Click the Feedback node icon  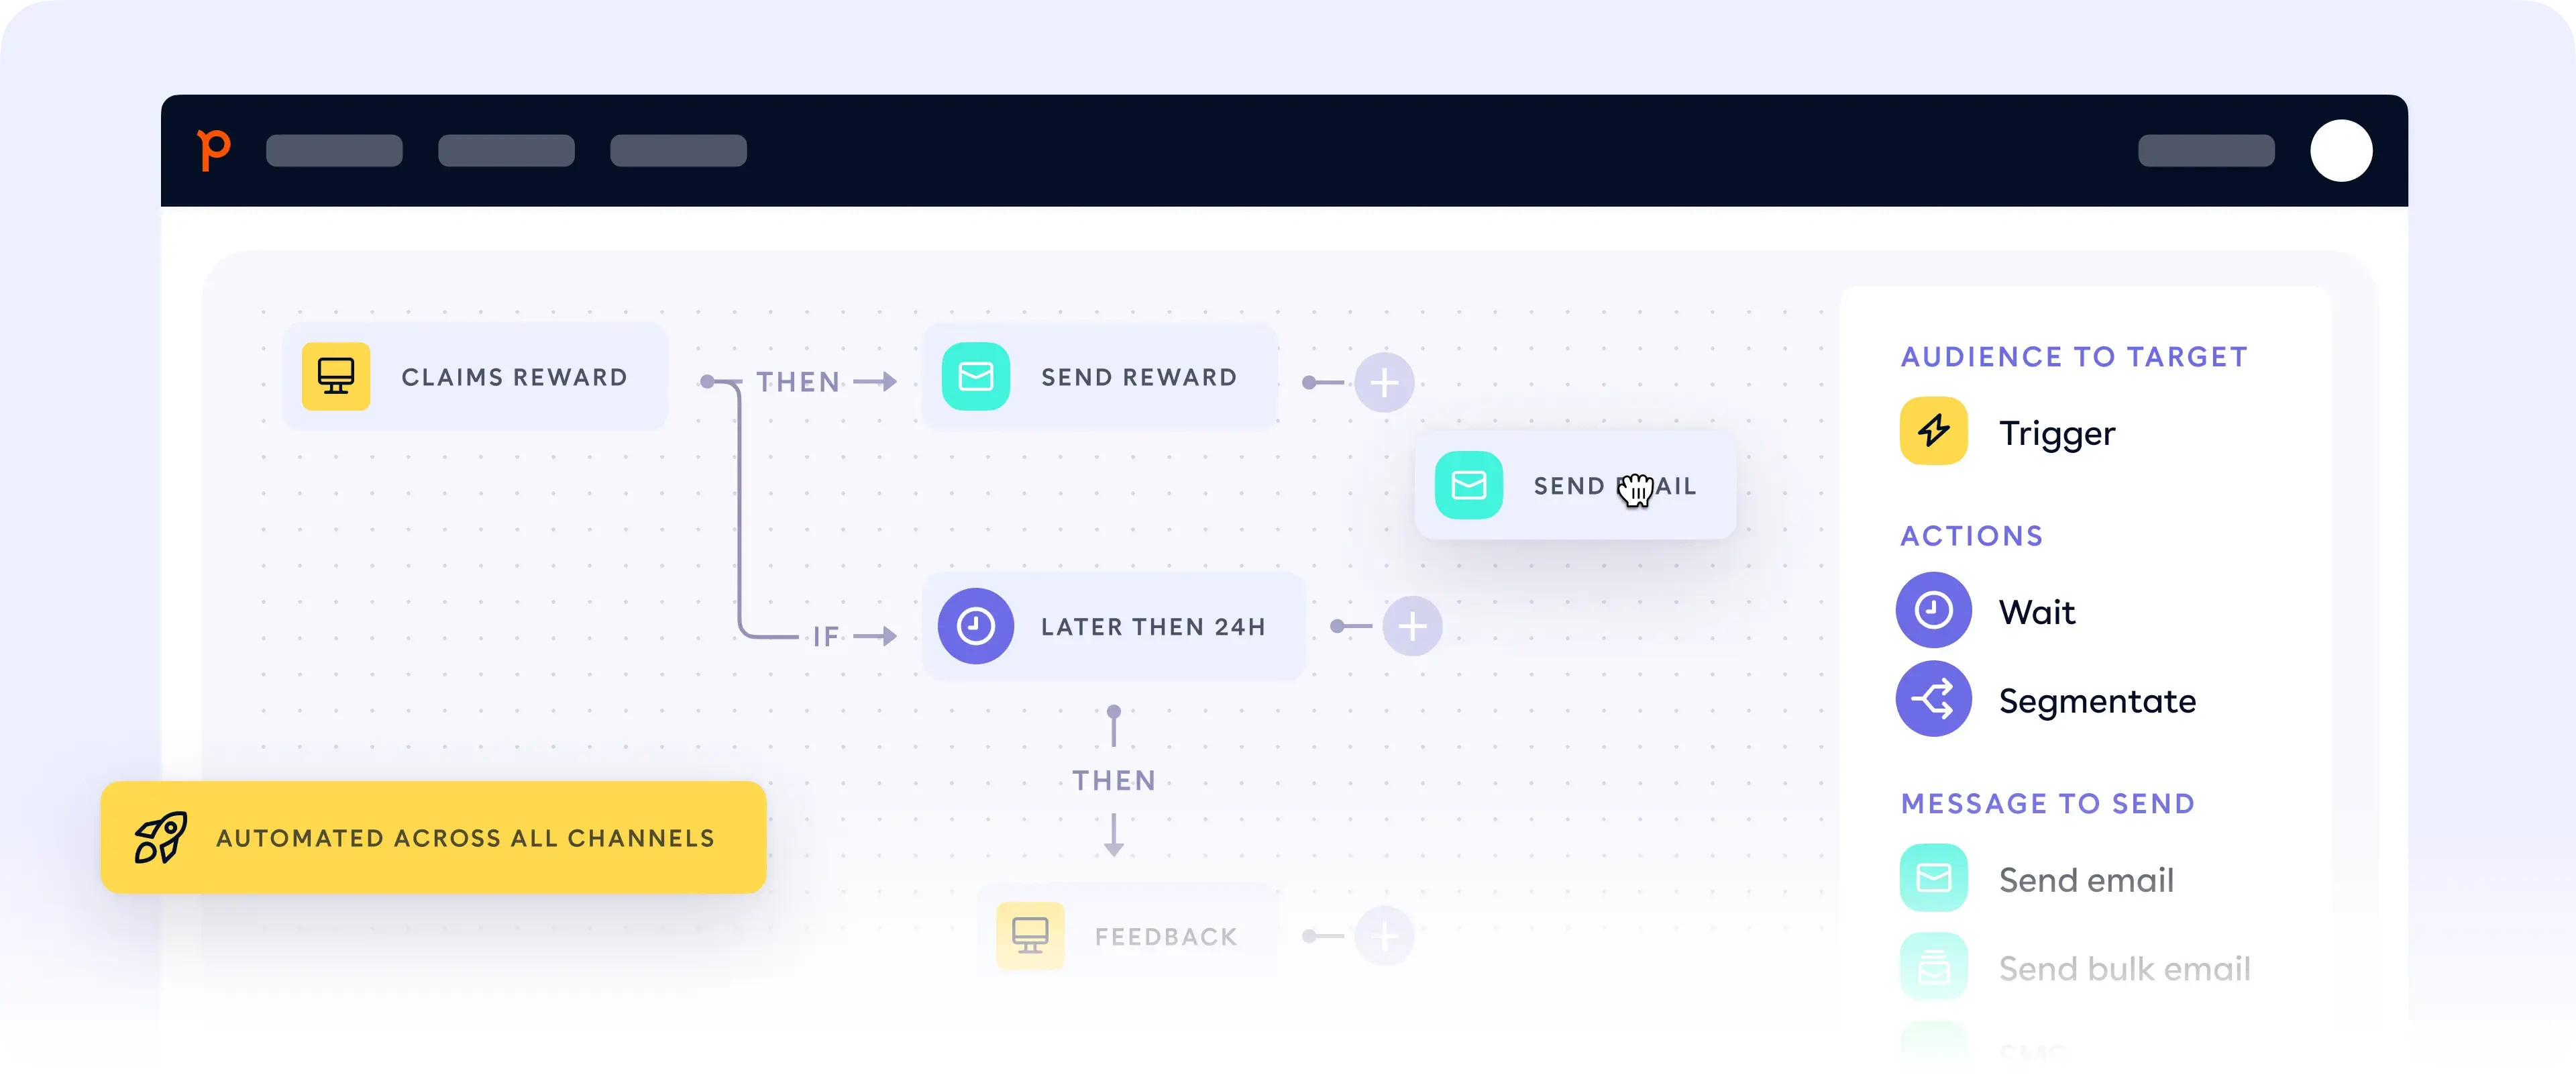click(1030, 935)
